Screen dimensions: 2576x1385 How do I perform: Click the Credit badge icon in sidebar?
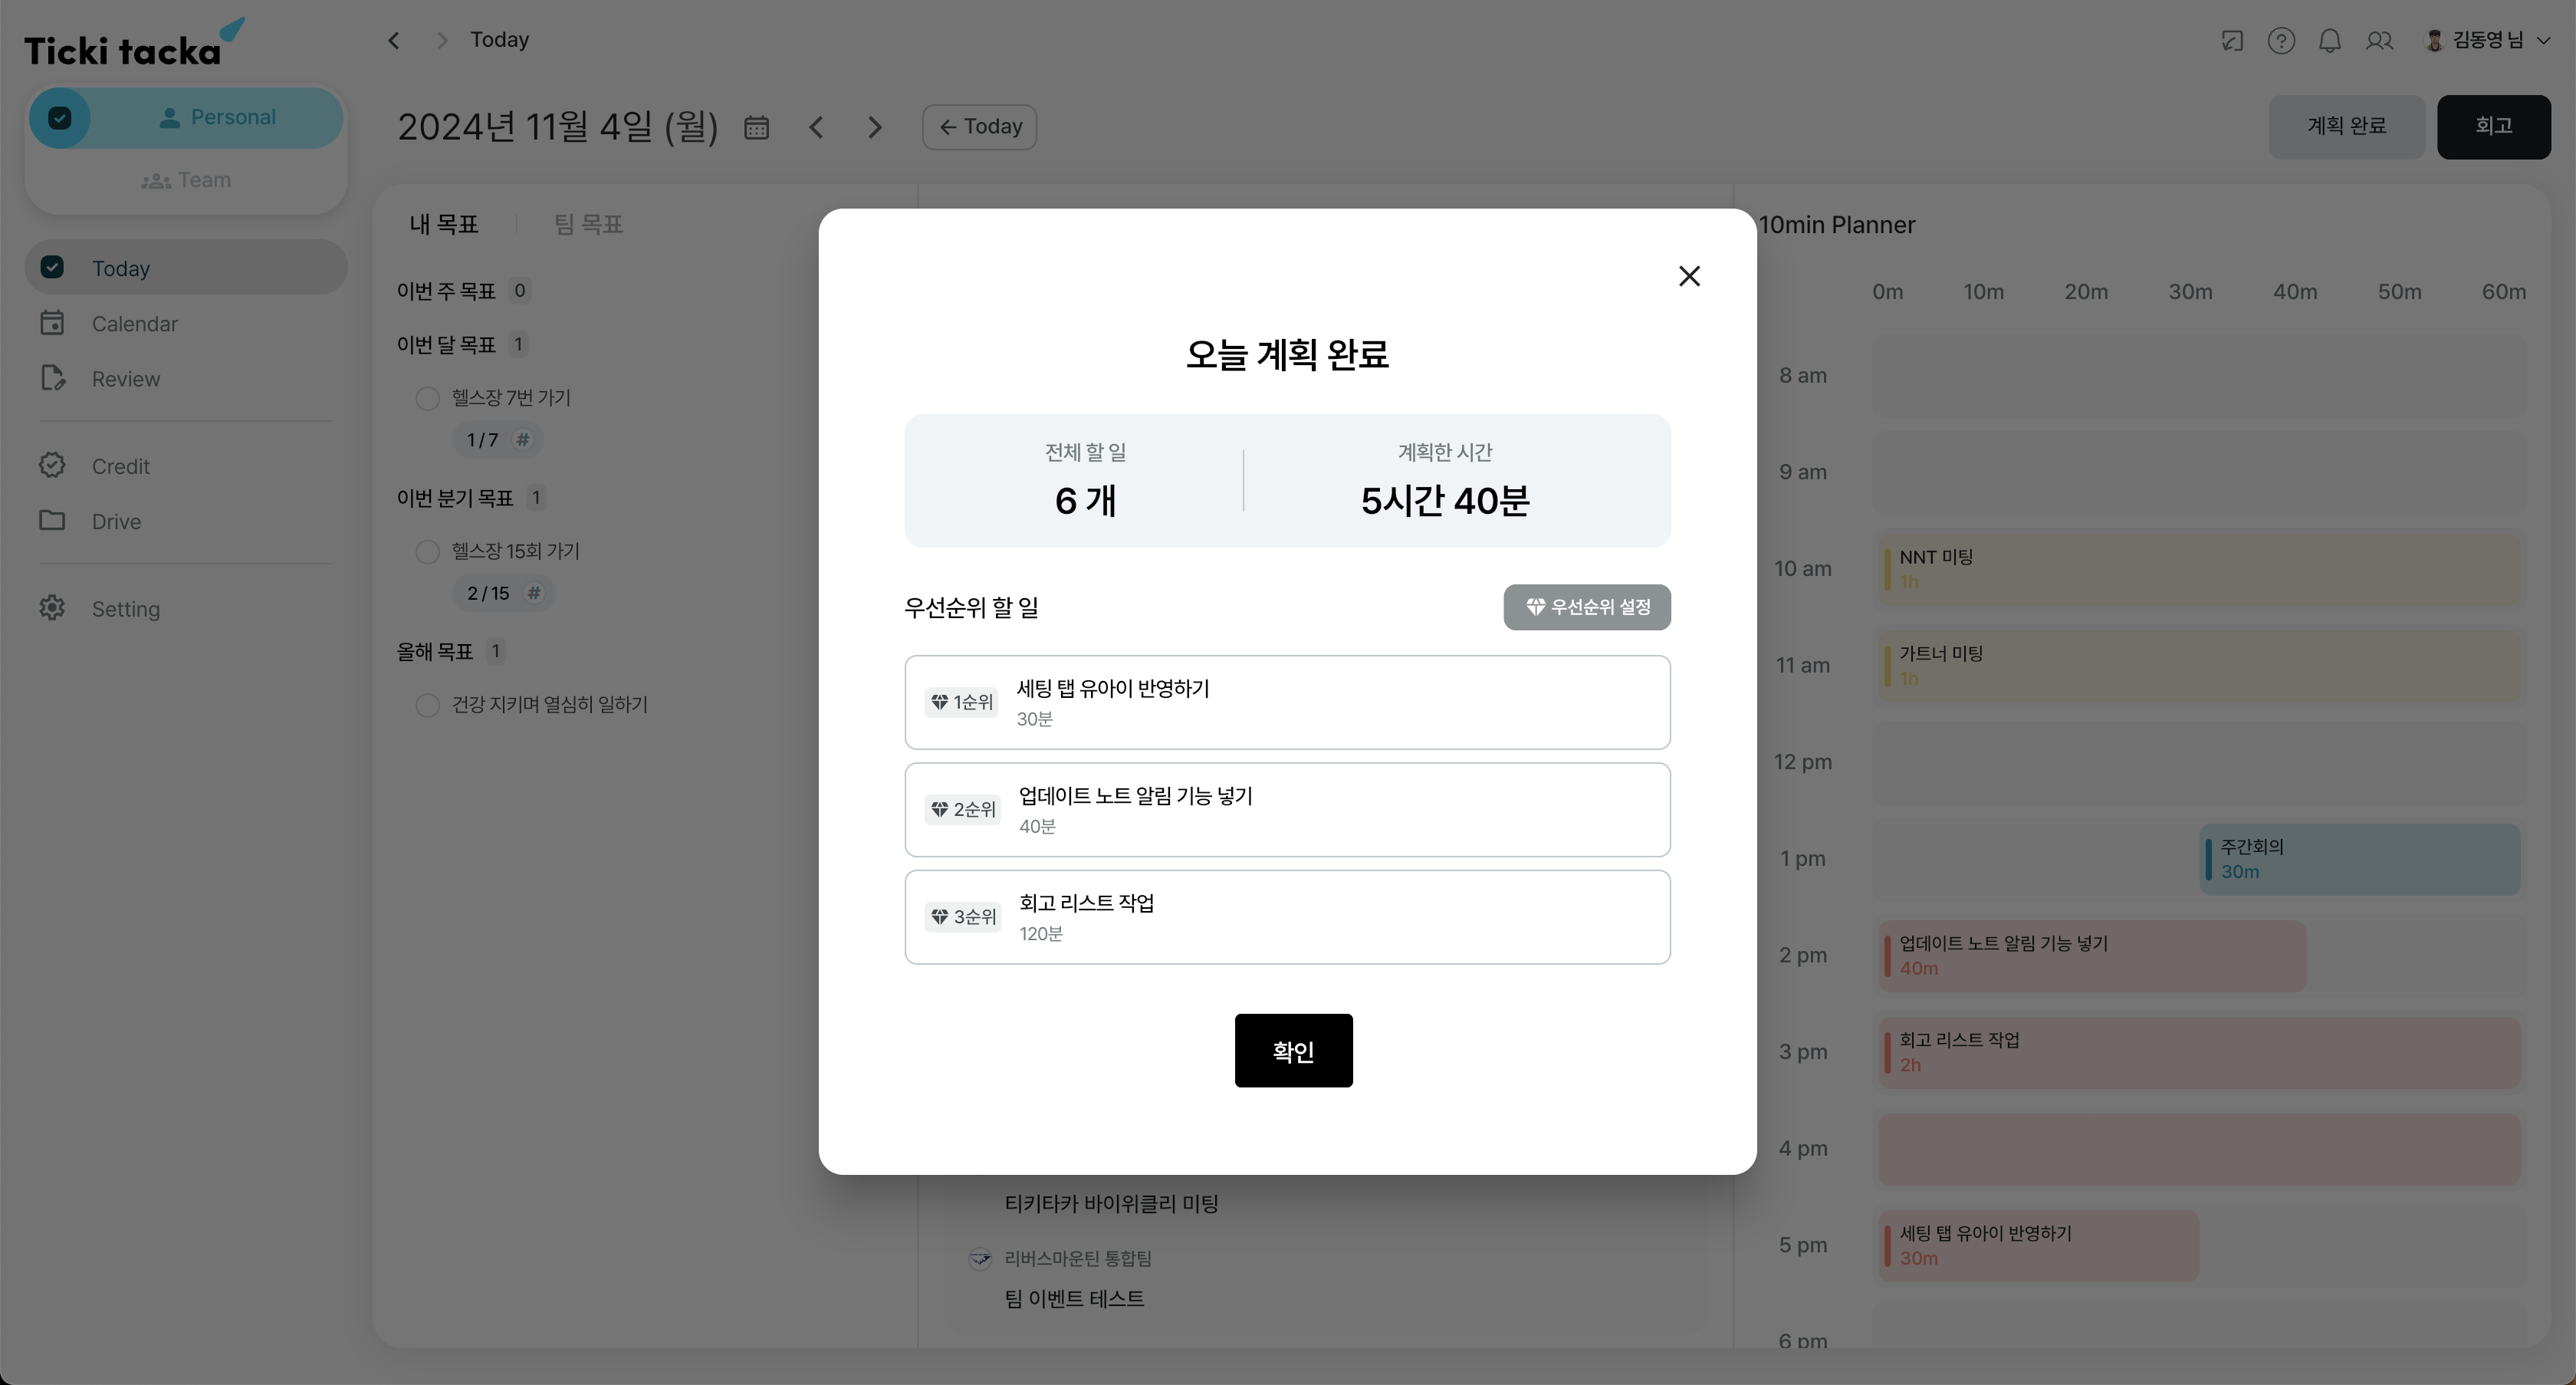[x=52, y=466]
